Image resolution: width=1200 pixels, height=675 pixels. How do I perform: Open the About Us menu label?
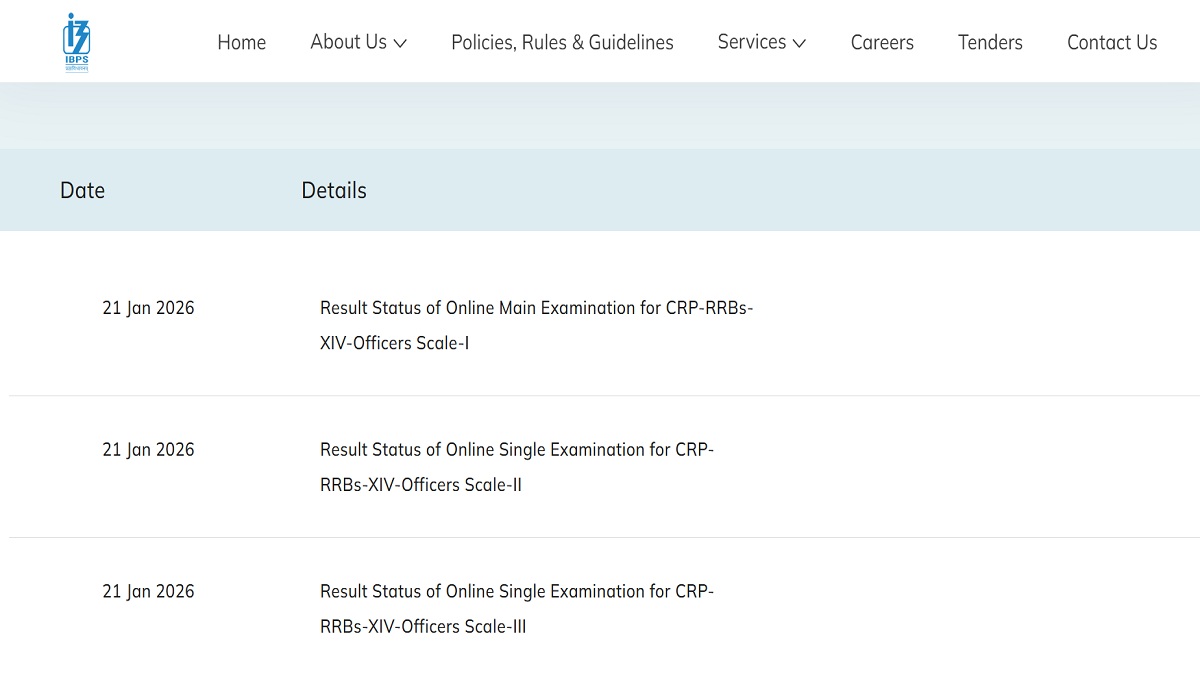point(348,42)
